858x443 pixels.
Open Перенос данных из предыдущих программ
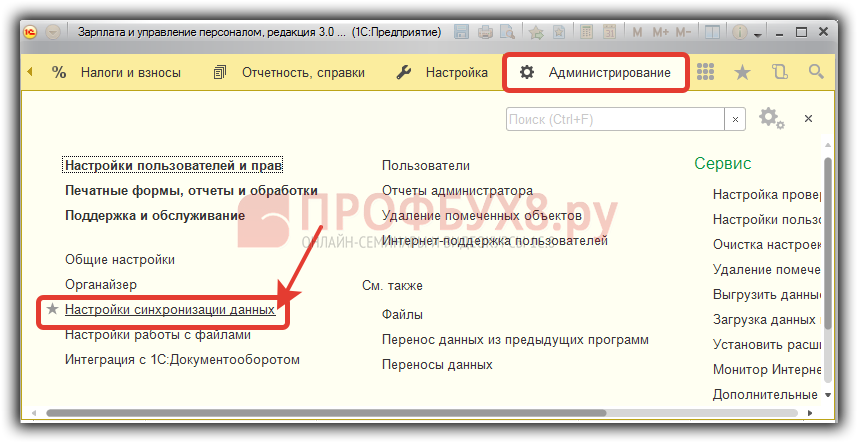pos(515,340)
